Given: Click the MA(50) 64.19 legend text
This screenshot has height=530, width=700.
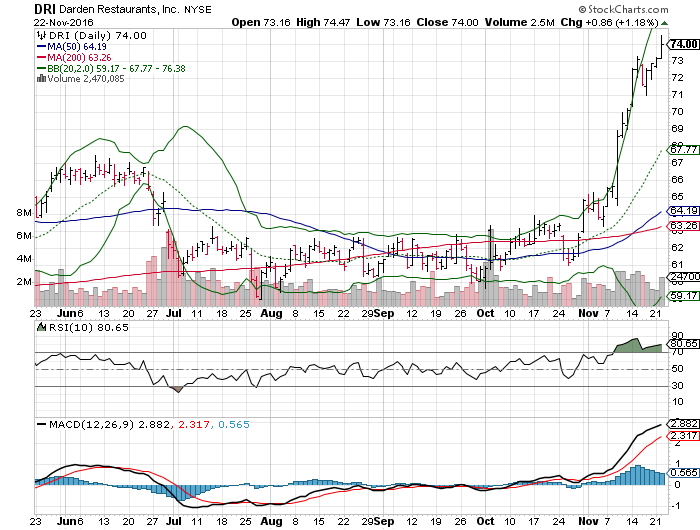Looking at the screenshot, I should tap(77, 46).
